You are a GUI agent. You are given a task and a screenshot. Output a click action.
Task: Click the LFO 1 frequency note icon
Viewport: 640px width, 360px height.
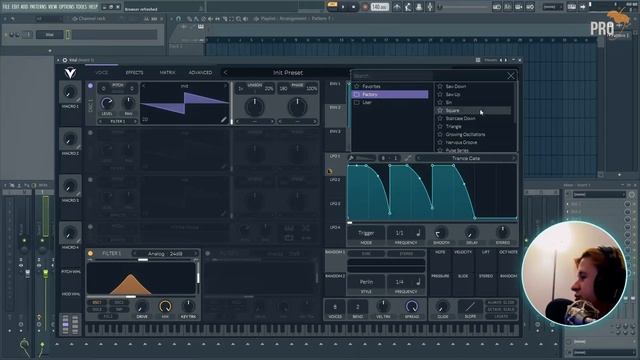tap(418, 233)
